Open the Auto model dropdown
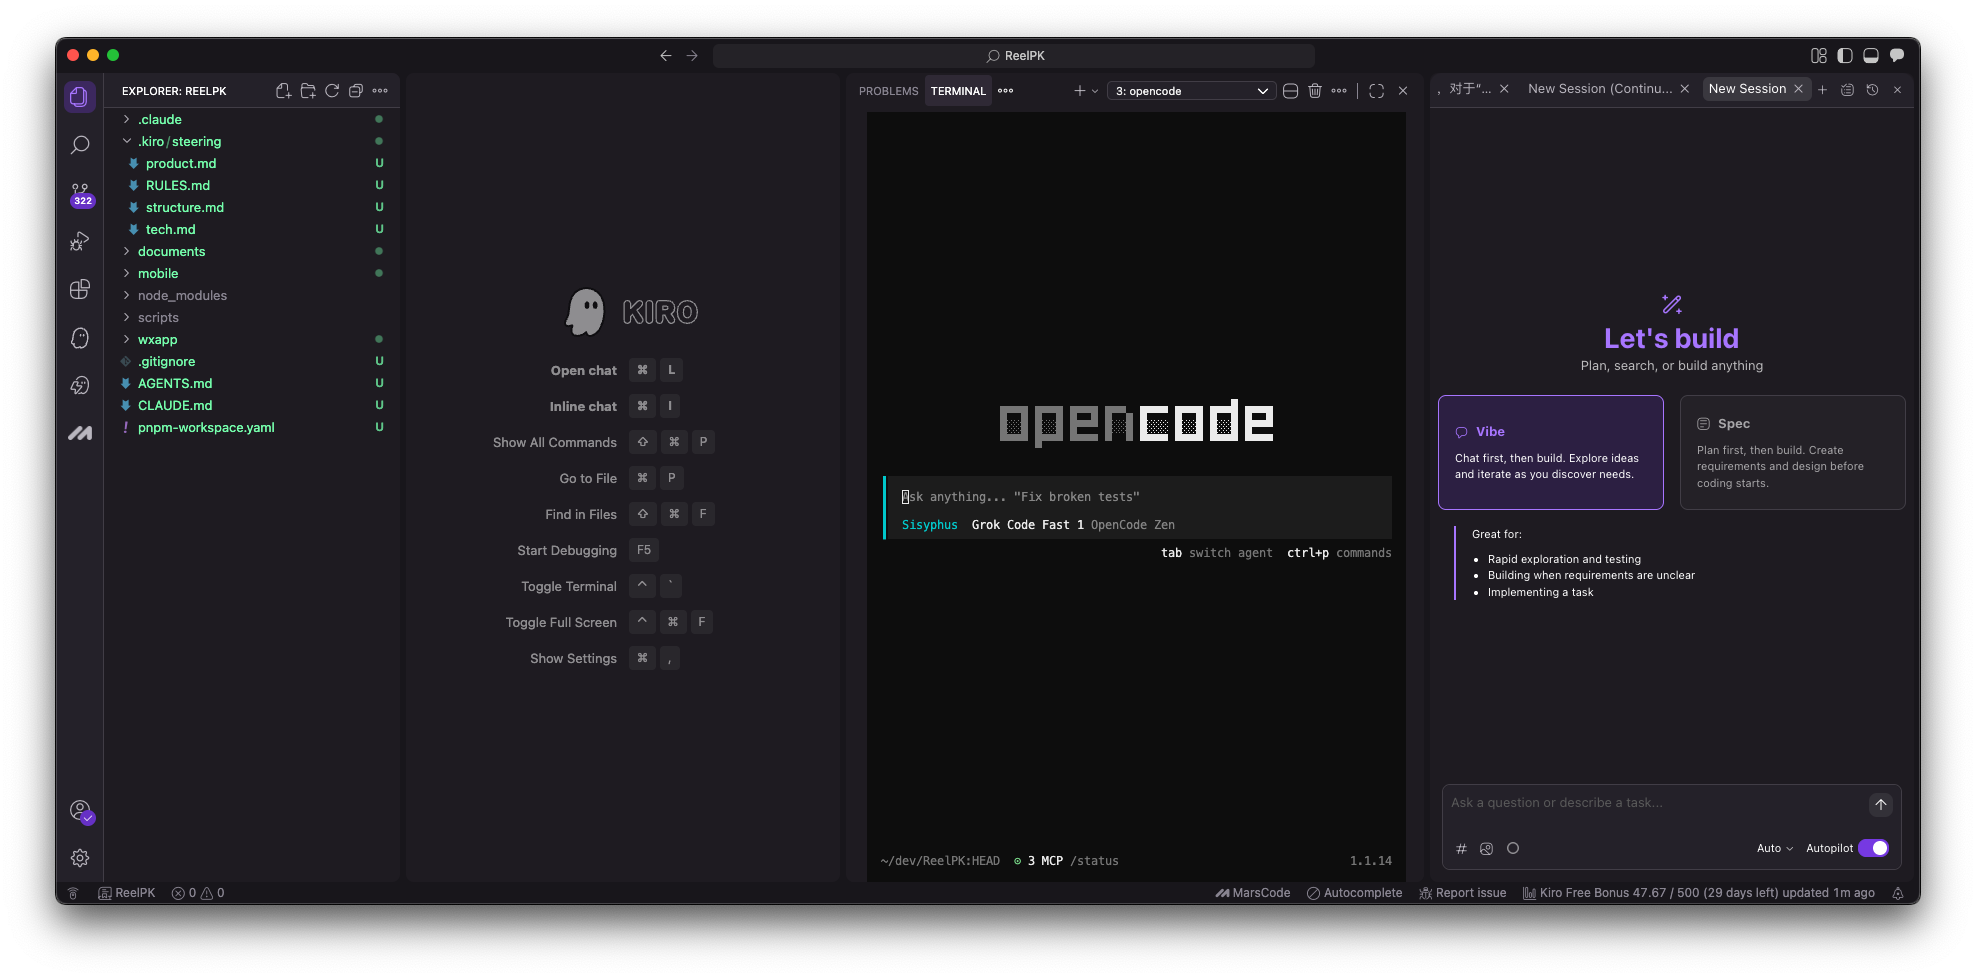This screenshot has width=1976, height=978. [x=1774, y=848]
